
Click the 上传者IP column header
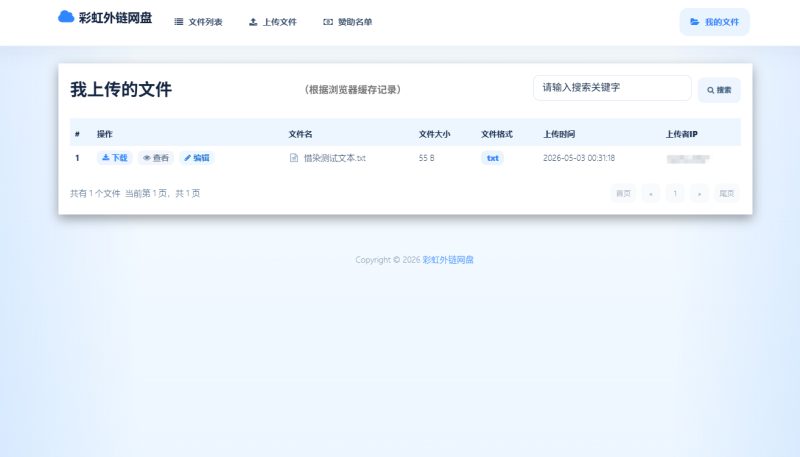[x=681, y=134]
